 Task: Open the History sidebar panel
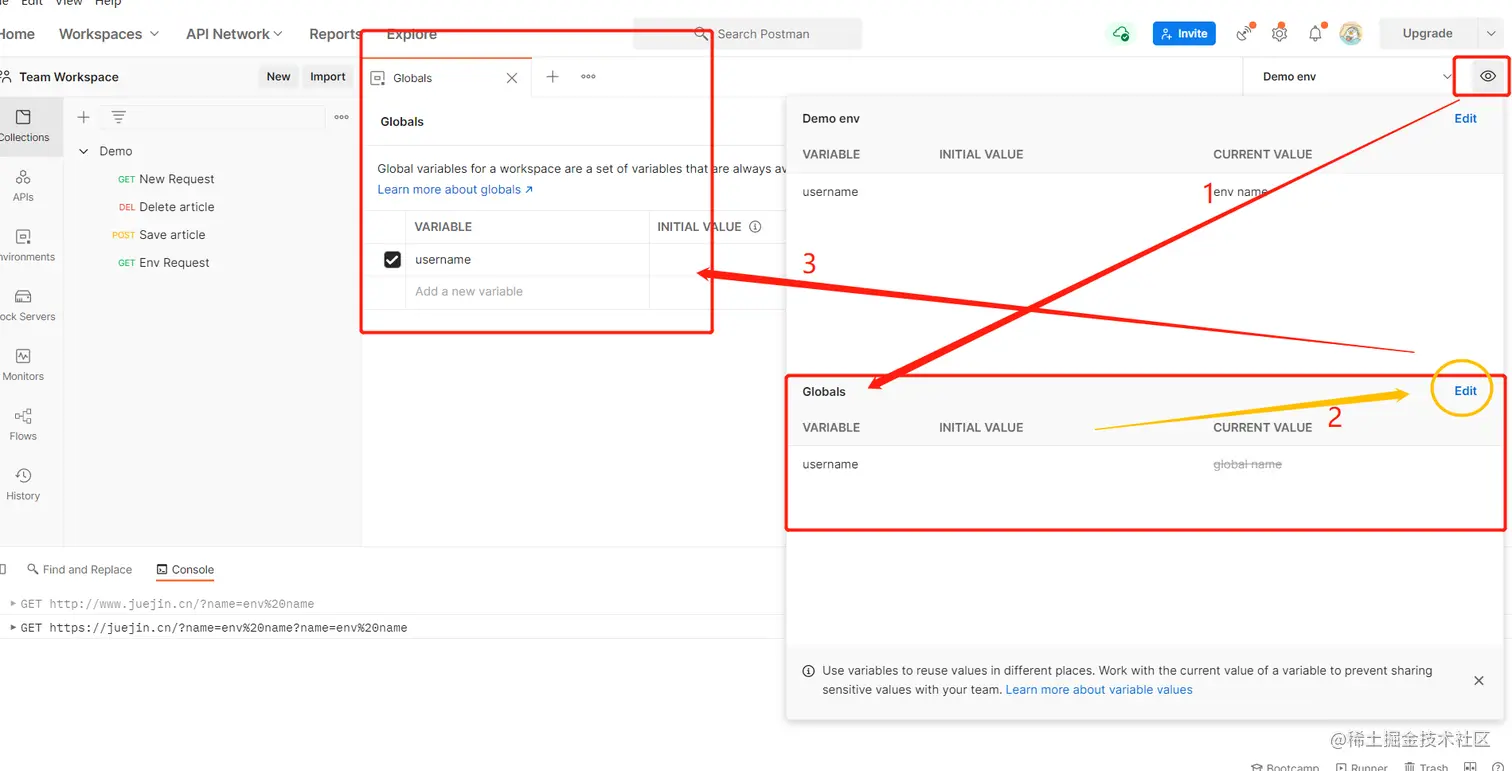coord(23,485)
